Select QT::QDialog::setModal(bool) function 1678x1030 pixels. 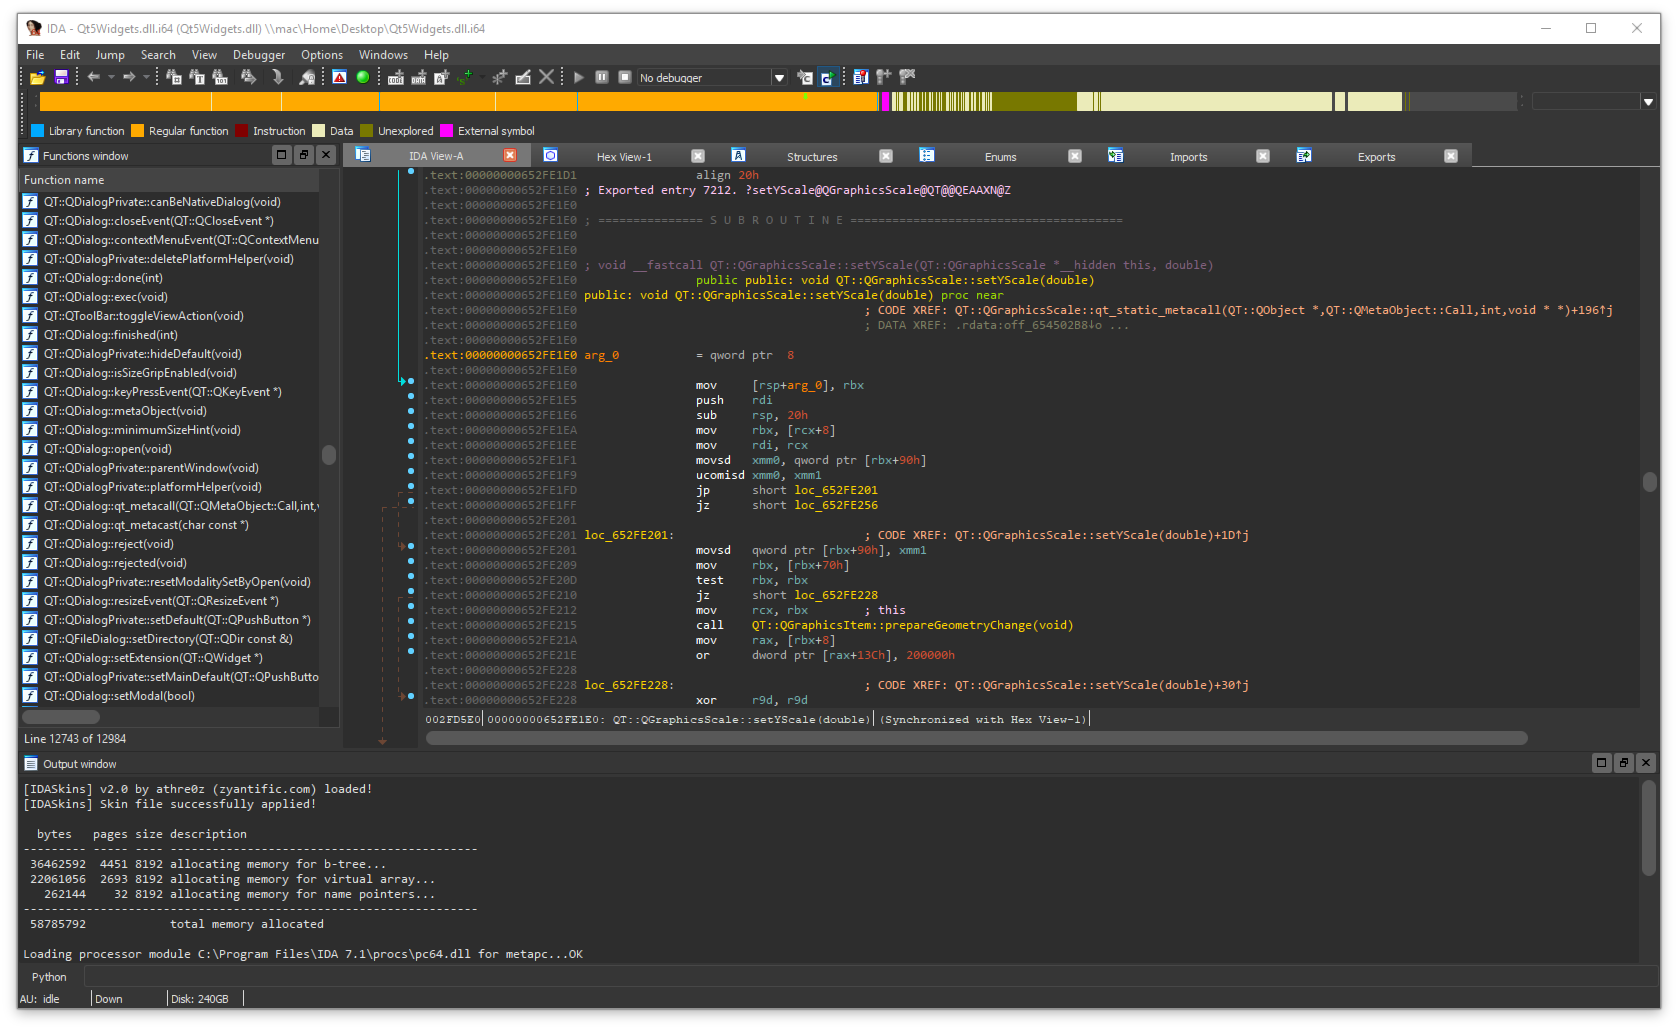click(119, 696)
